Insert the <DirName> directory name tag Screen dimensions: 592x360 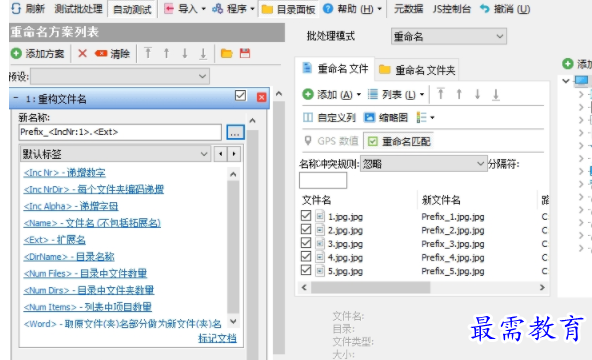point(69,257)
